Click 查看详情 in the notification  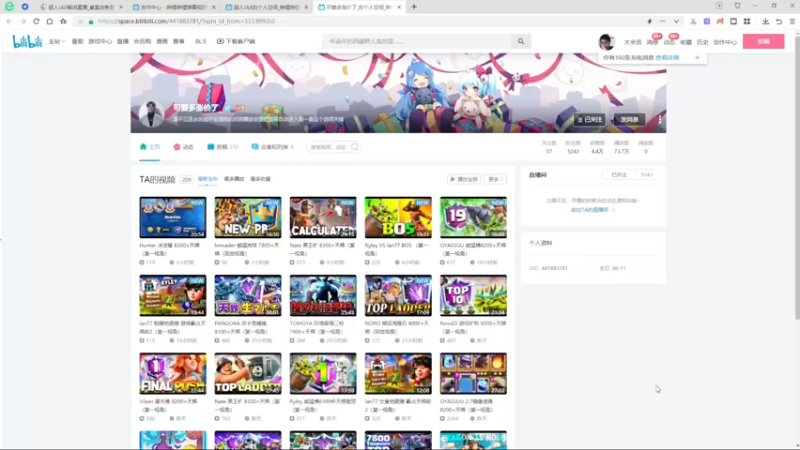[x=667, y=58]
